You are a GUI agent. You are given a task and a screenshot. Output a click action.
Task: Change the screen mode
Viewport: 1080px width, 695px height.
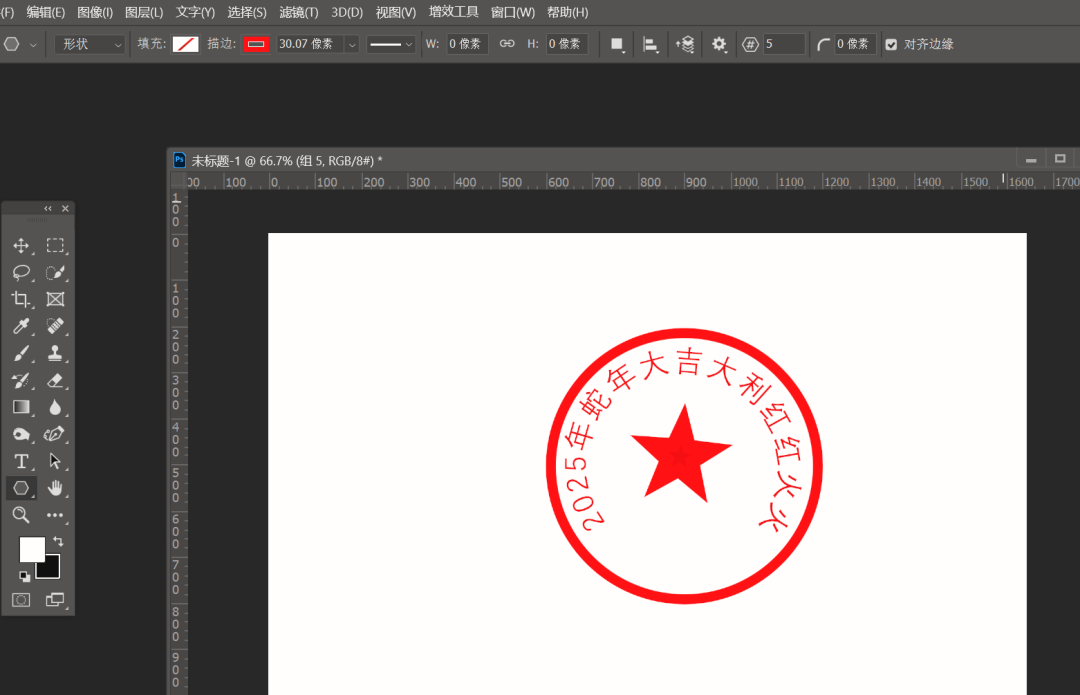tap(55, 600)
